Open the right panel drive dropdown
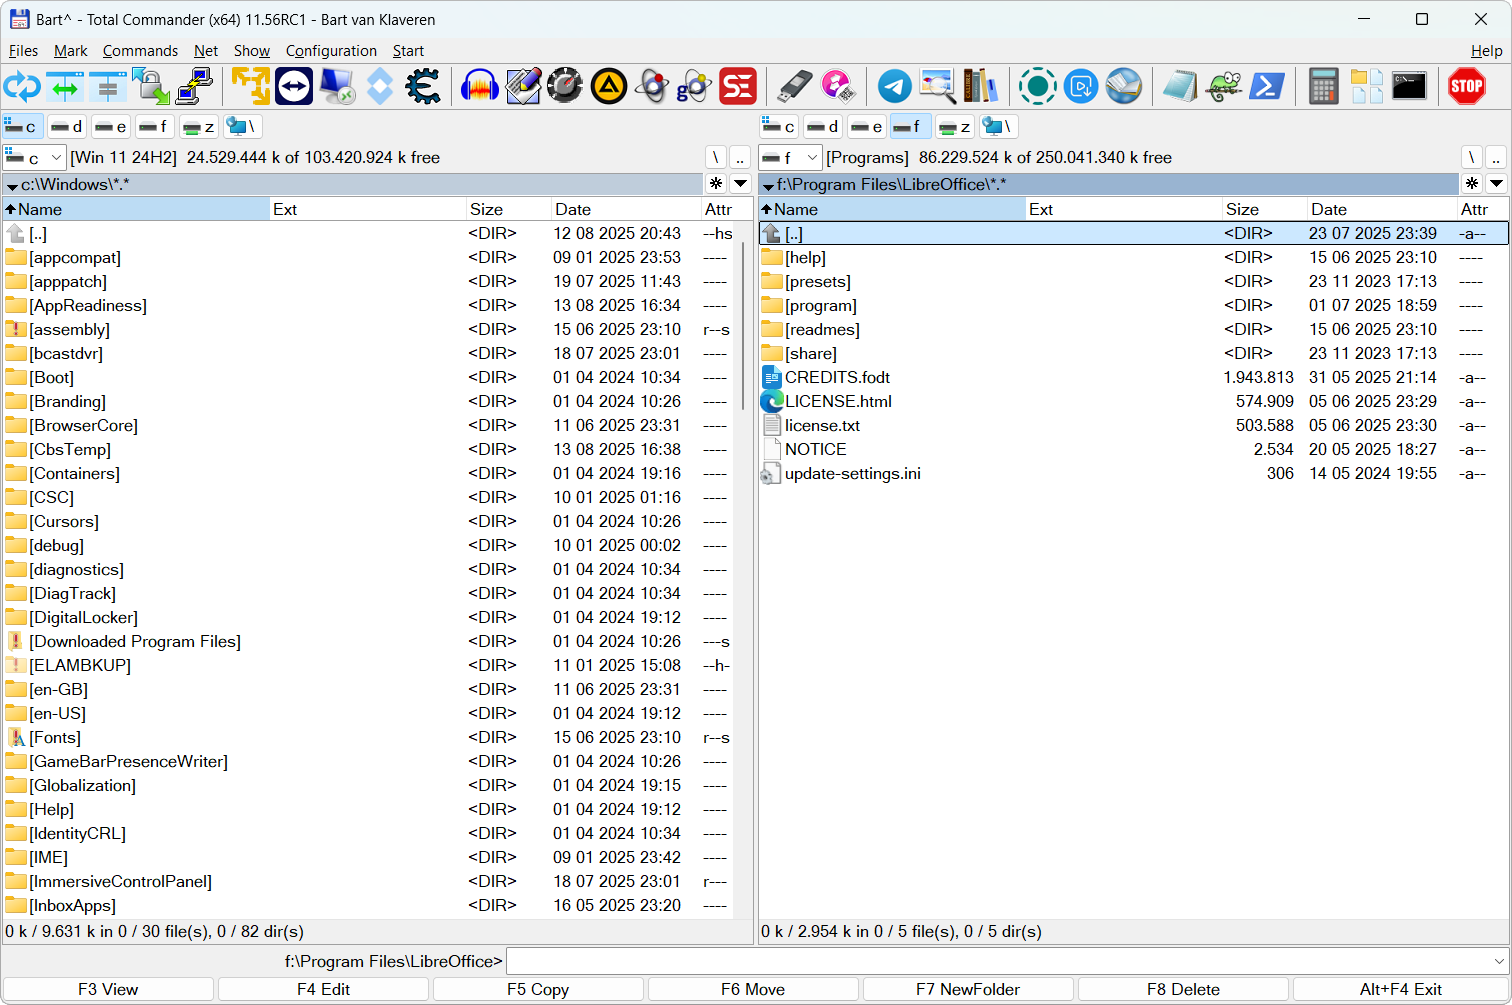Screen dimensions: 1512x1005 790,158
